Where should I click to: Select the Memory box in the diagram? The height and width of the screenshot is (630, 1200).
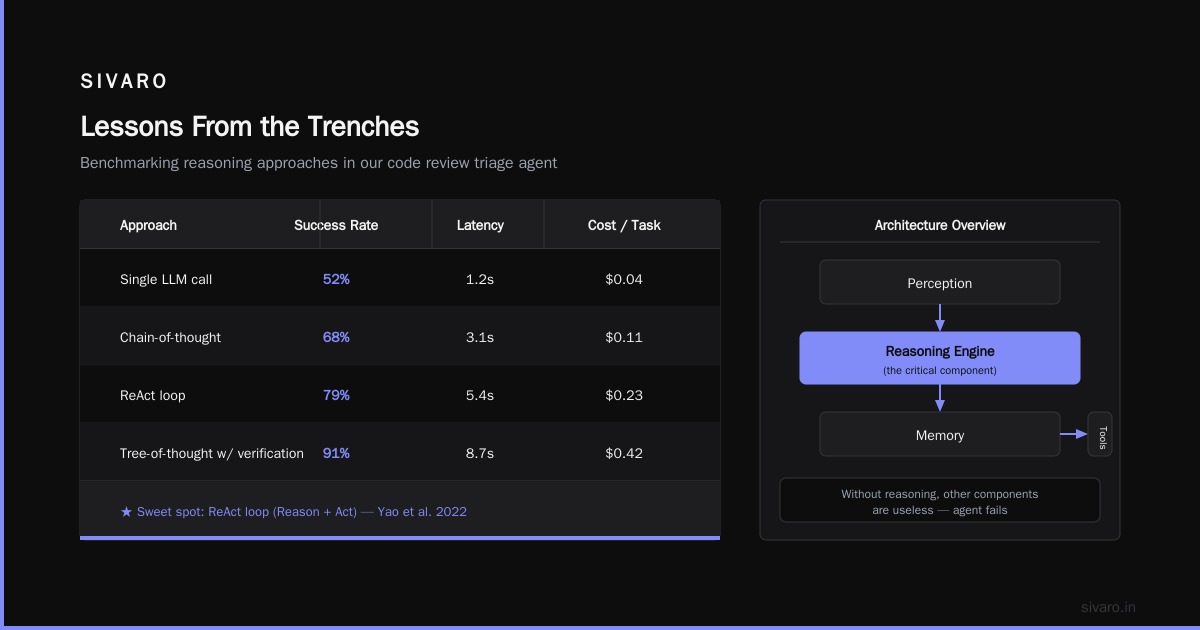[x=940, y=434]
